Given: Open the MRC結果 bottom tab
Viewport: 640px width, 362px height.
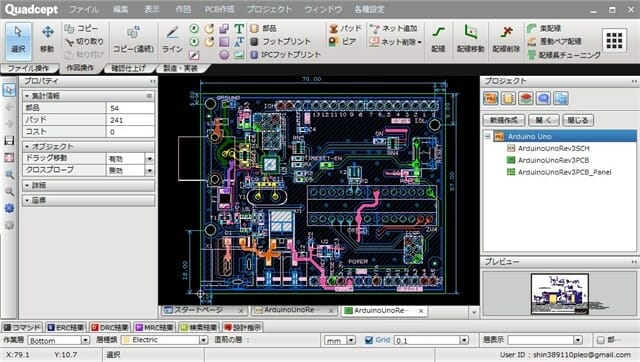Looking at the screenshot, I should click(154, 327).
